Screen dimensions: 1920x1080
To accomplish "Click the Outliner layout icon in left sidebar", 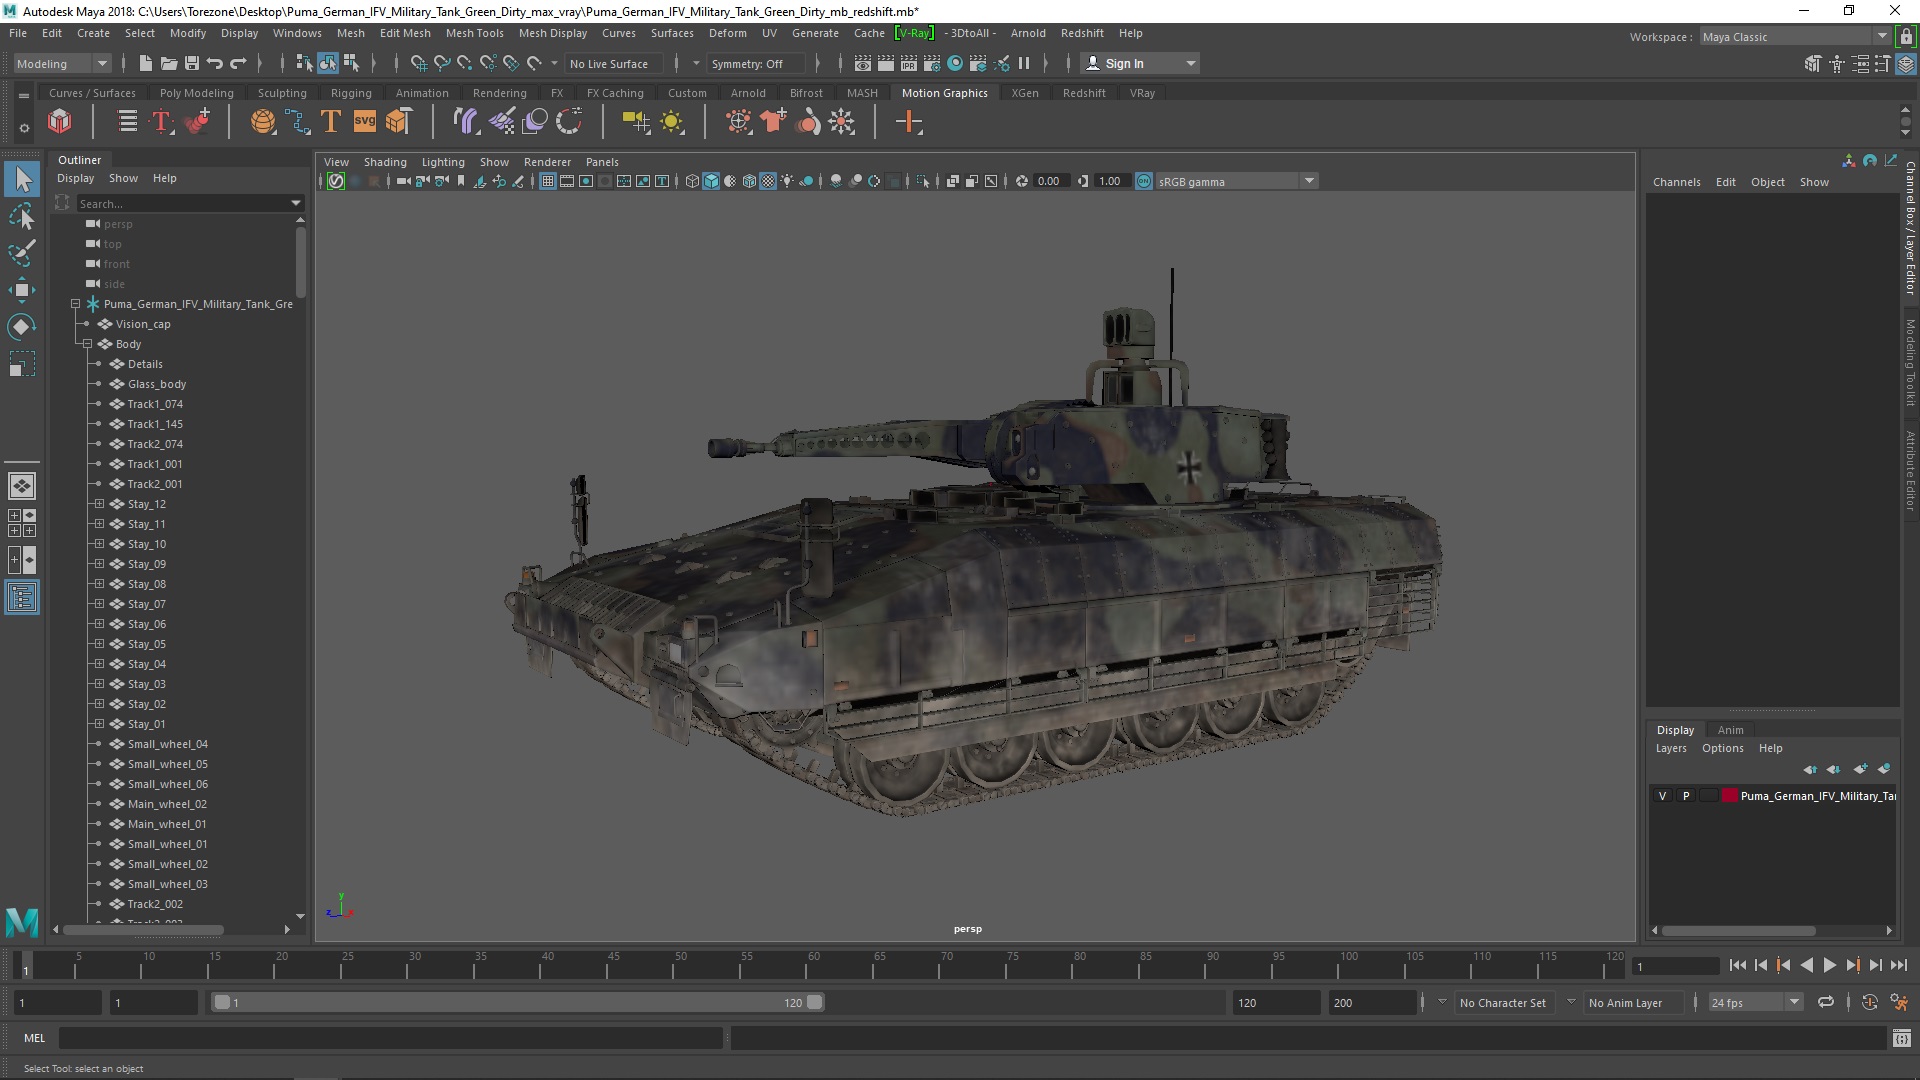I will click(22, 598).
